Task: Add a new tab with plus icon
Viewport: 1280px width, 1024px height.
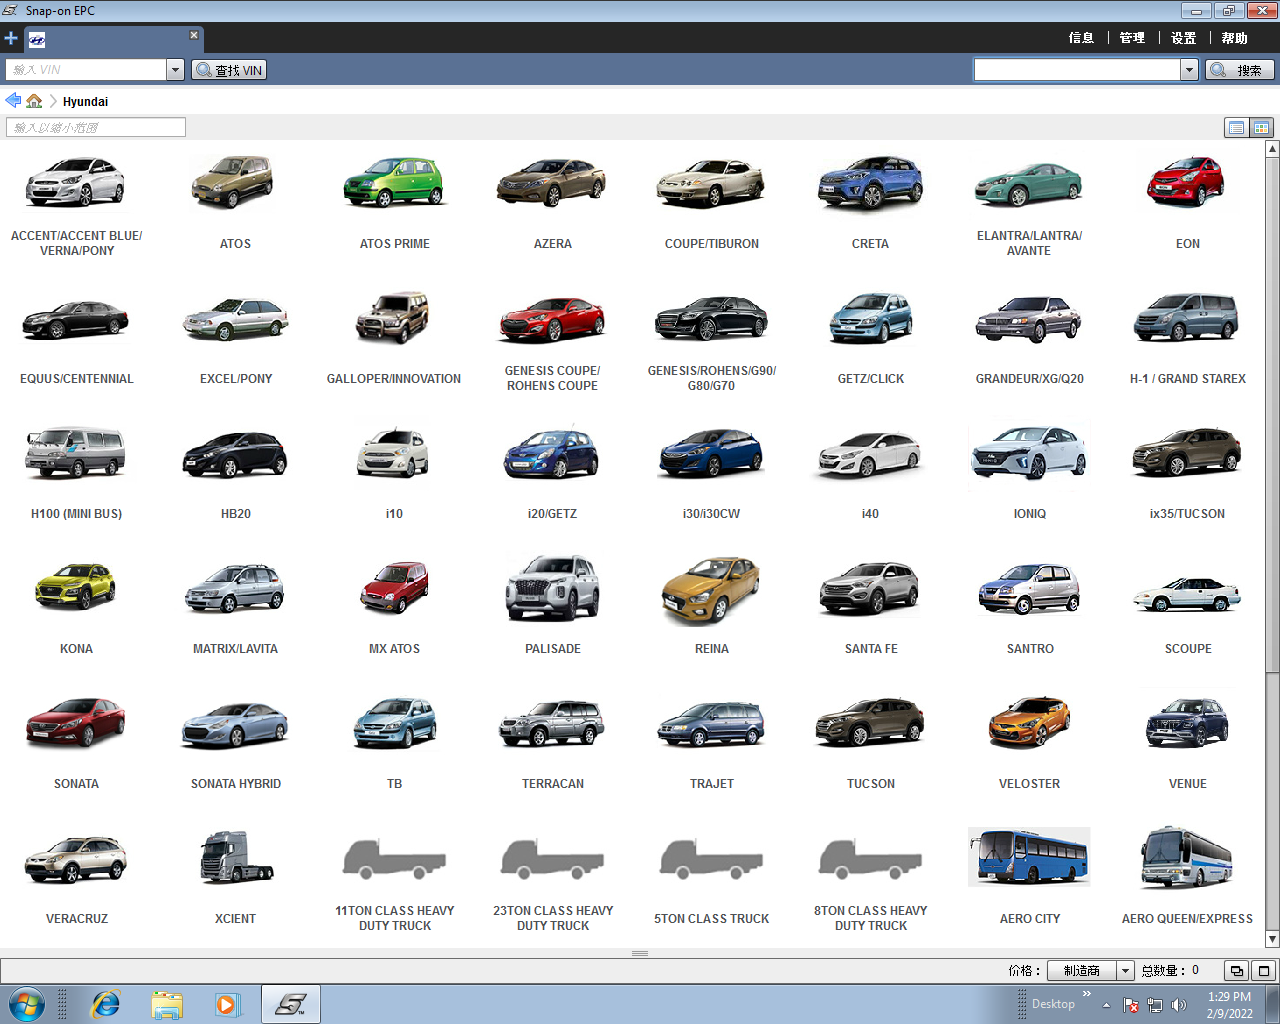Action: click(x=11, y=38)
